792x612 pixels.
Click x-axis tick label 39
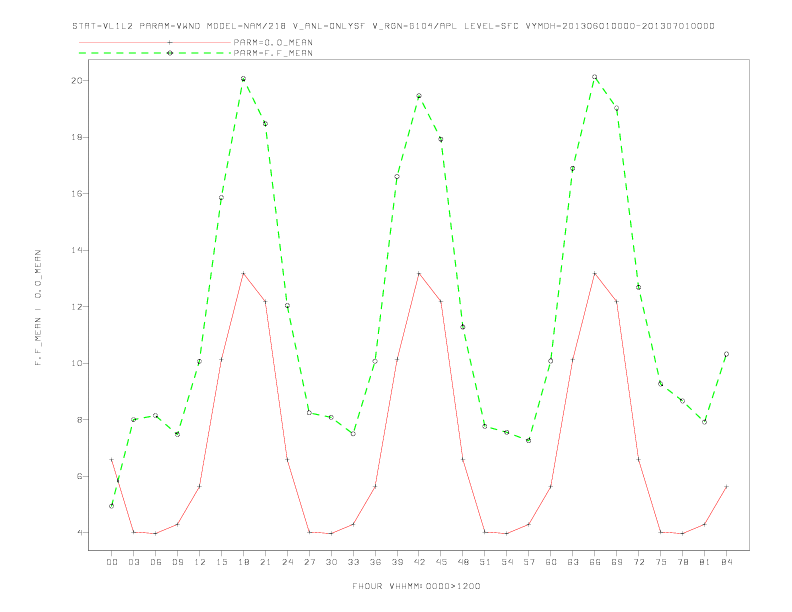pos(397,562)
